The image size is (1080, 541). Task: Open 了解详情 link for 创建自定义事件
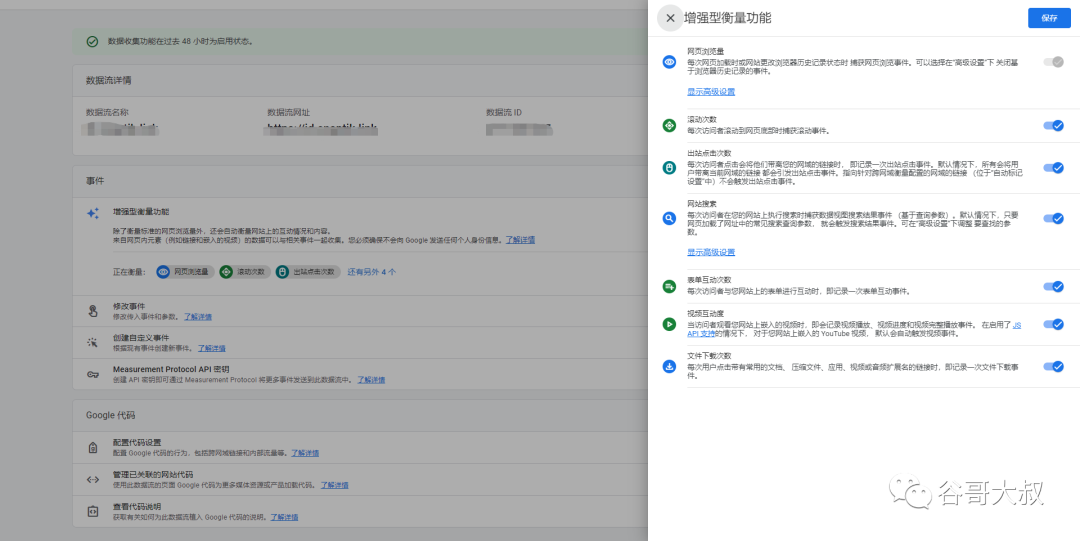click(x=211, y=349)
